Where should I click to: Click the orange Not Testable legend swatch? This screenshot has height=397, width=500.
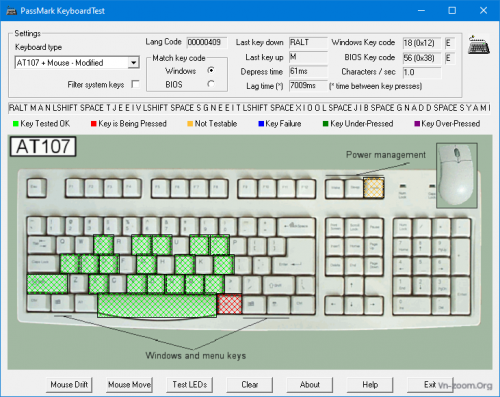pyautogui.click(x=190, y=124)
